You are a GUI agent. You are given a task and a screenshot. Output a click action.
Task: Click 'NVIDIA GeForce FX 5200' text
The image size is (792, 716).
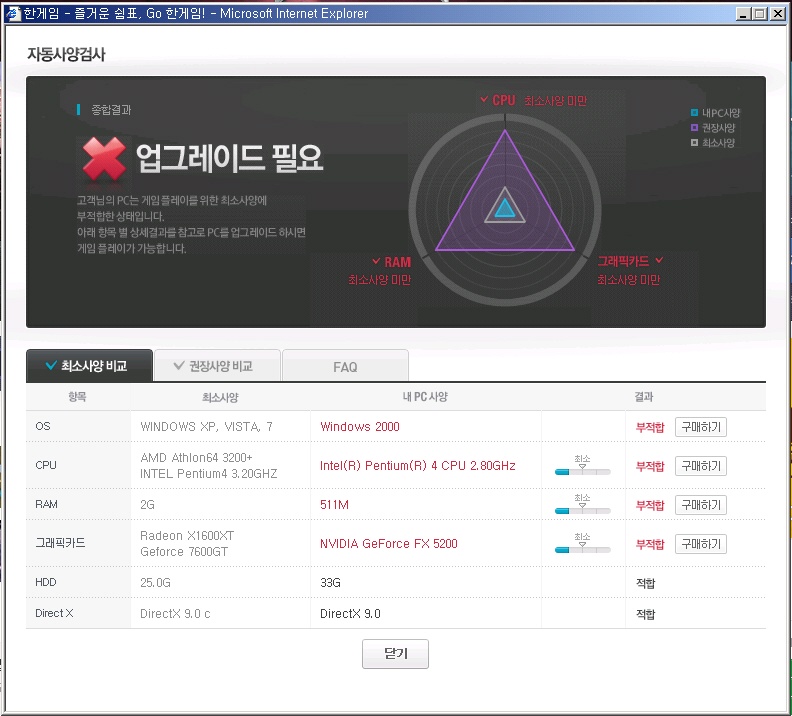pyautogui.click(x=388, y=543)
